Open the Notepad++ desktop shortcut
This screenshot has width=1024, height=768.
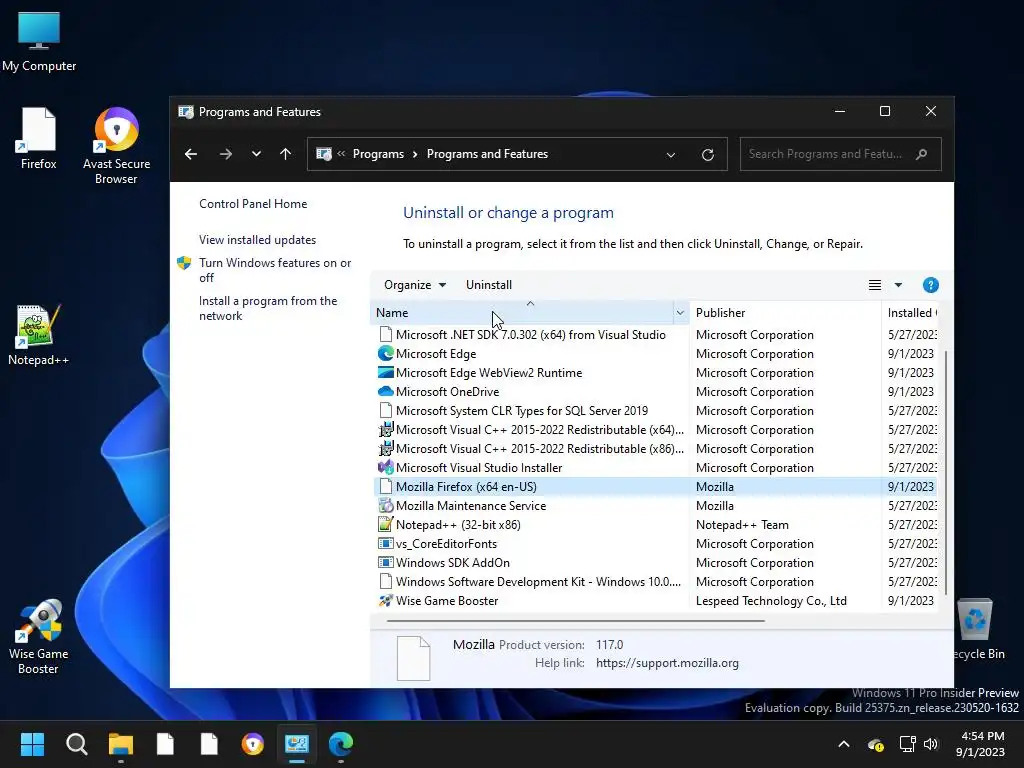38,334
